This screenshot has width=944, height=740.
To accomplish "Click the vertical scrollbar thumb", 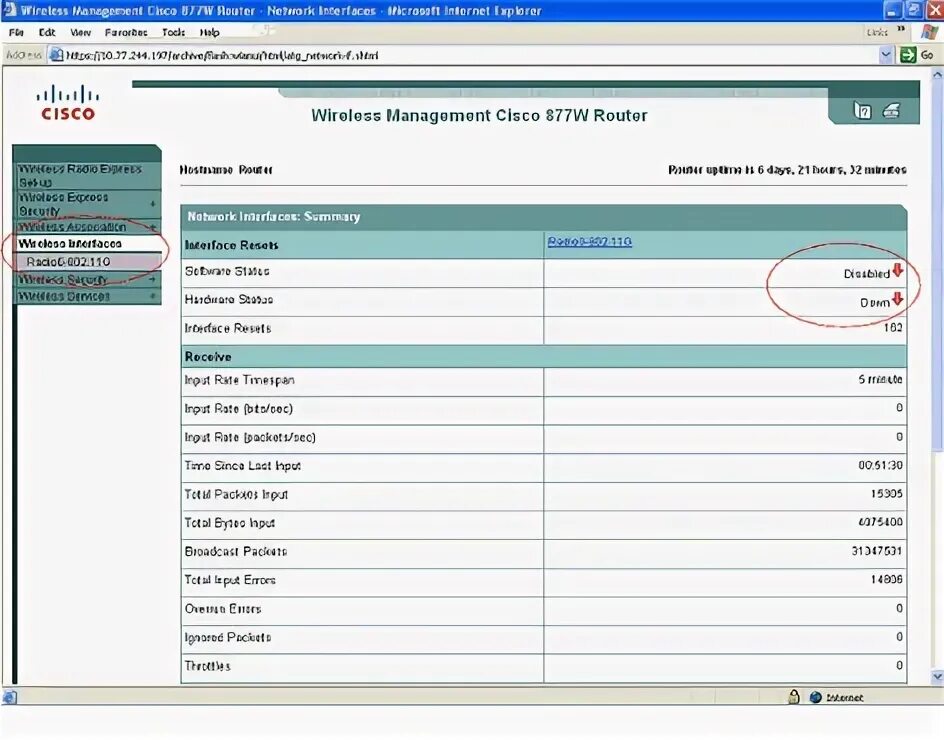I will 937,265.
